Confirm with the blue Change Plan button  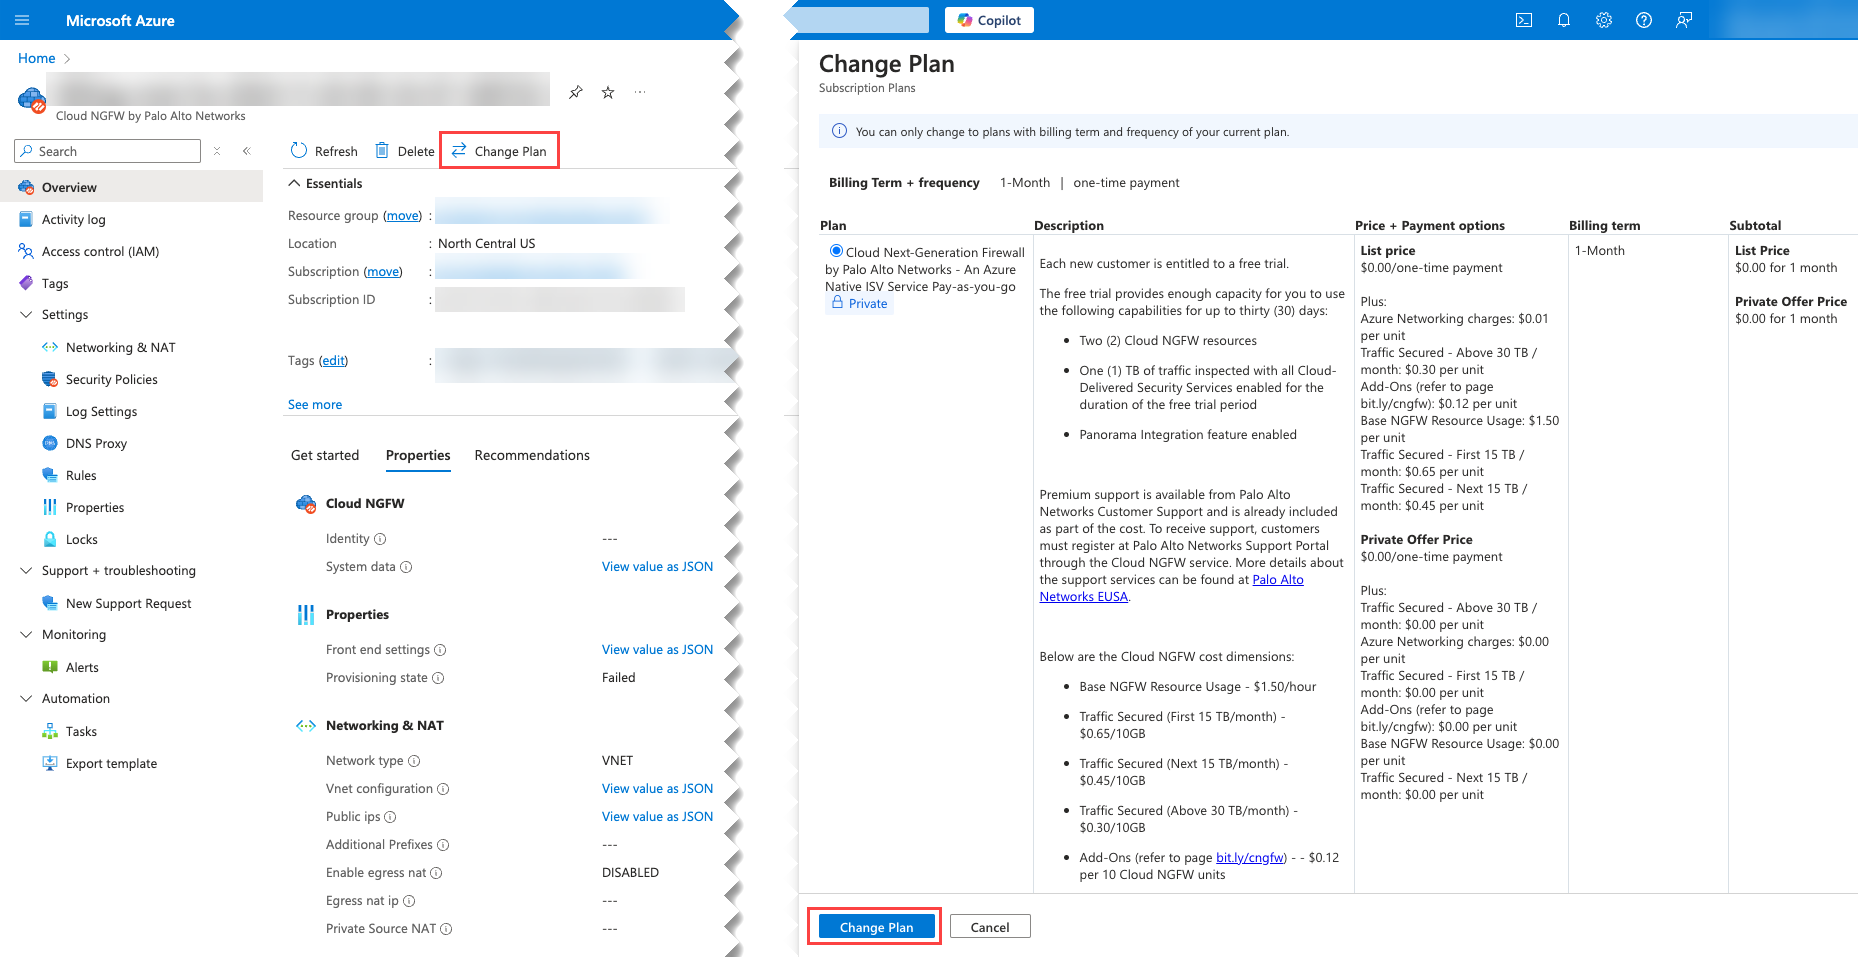pyautogui.click(x=876, y=927)
